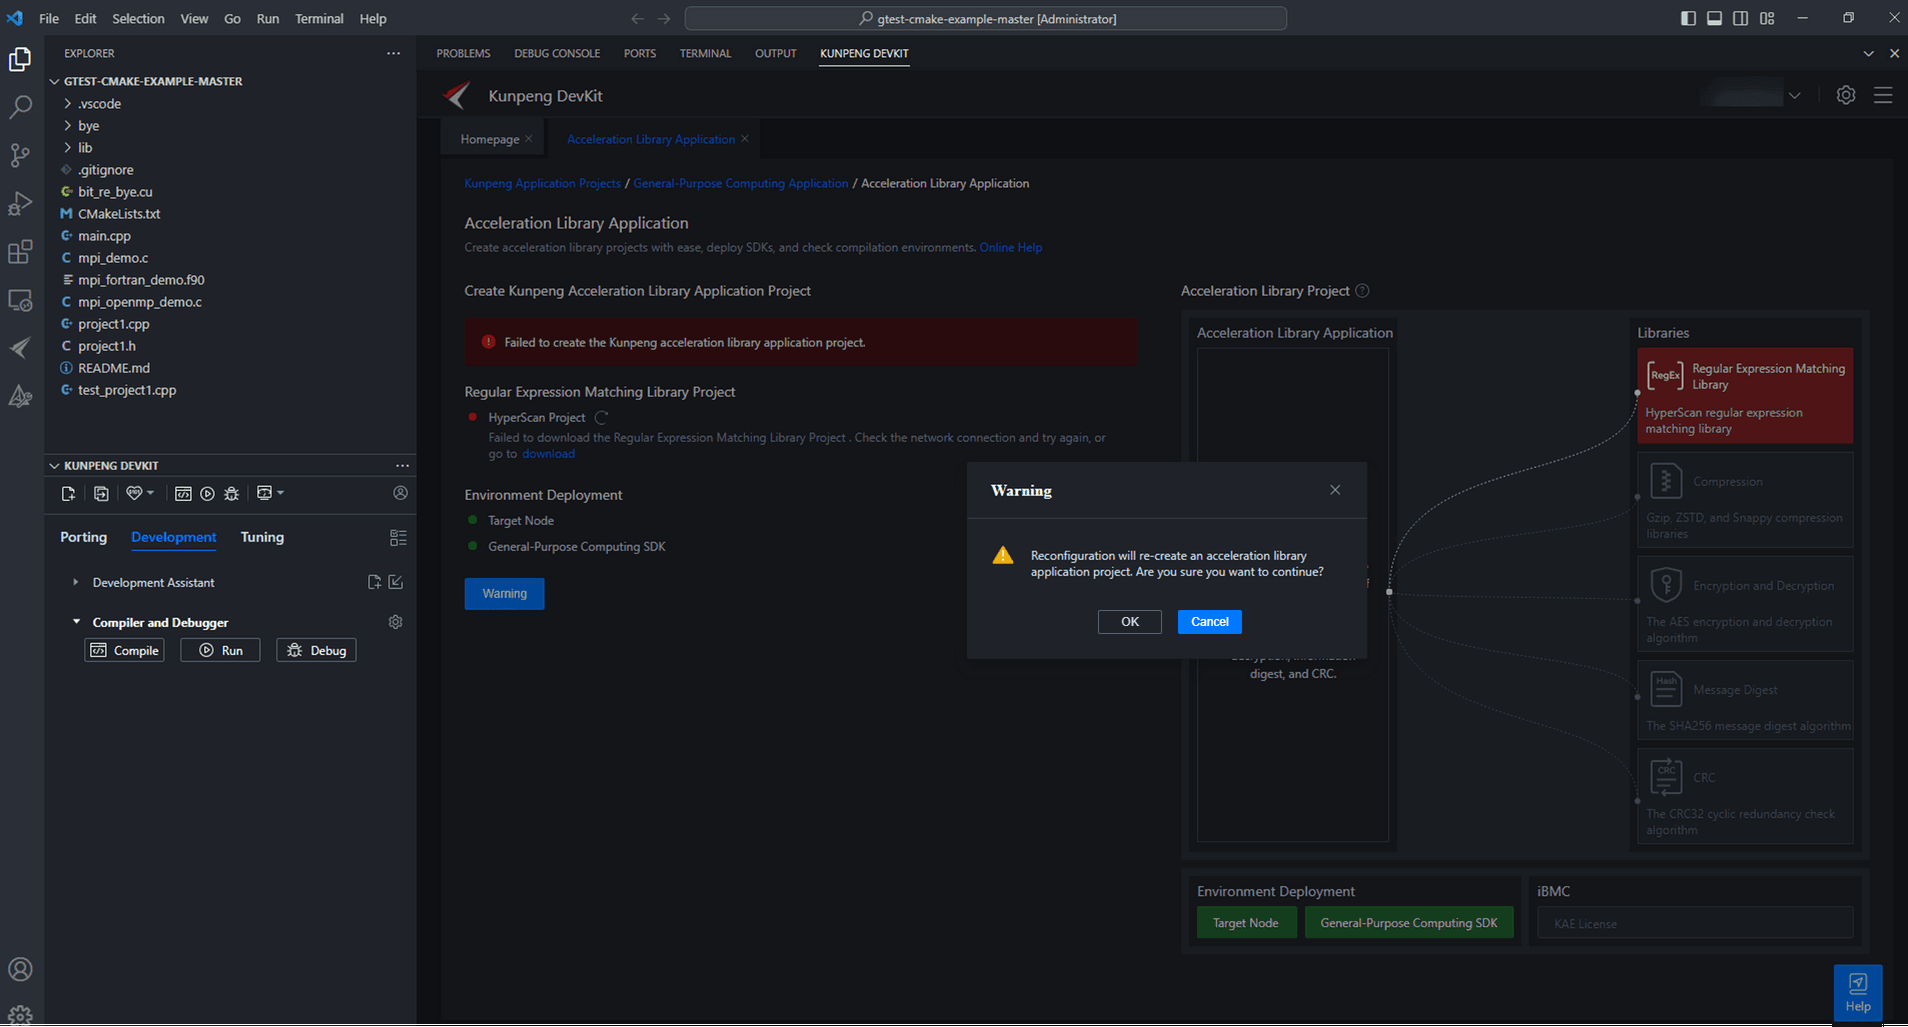Open the Online Help link
Image resolution: width=1908 pixels, height=1027 pixels.
pyautogui.click(x=1010, y=248)
